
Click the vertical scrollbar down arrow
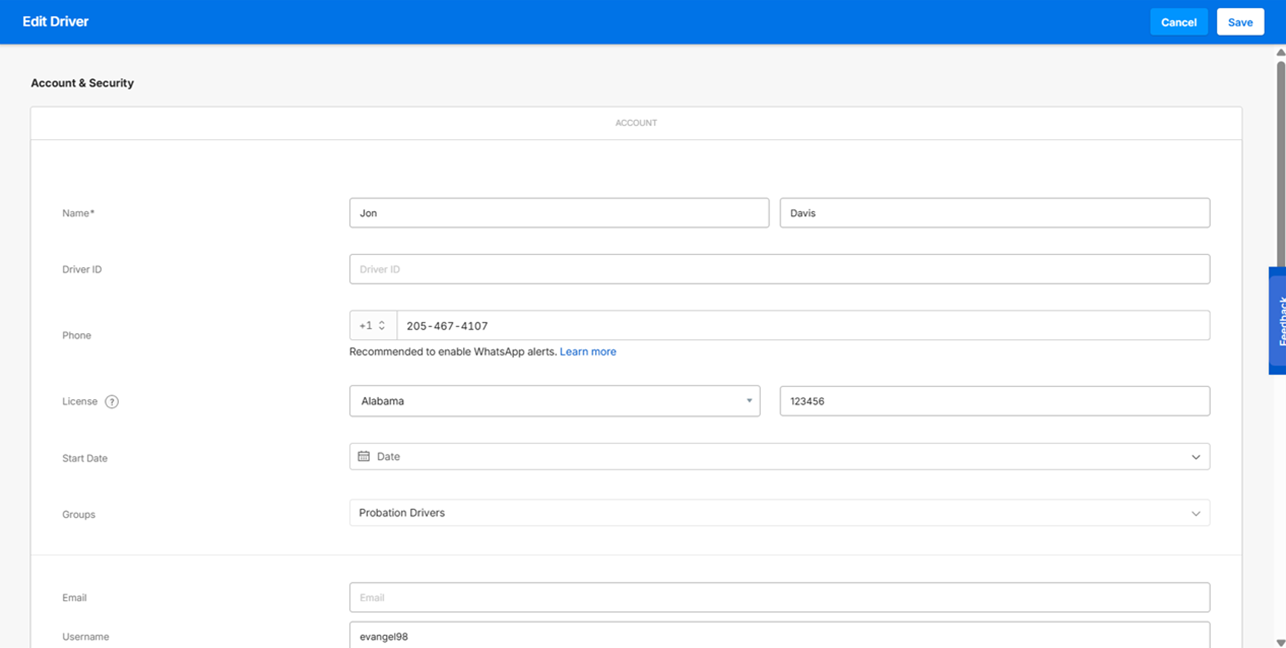pyautogui.click(x=1280, y=642)
